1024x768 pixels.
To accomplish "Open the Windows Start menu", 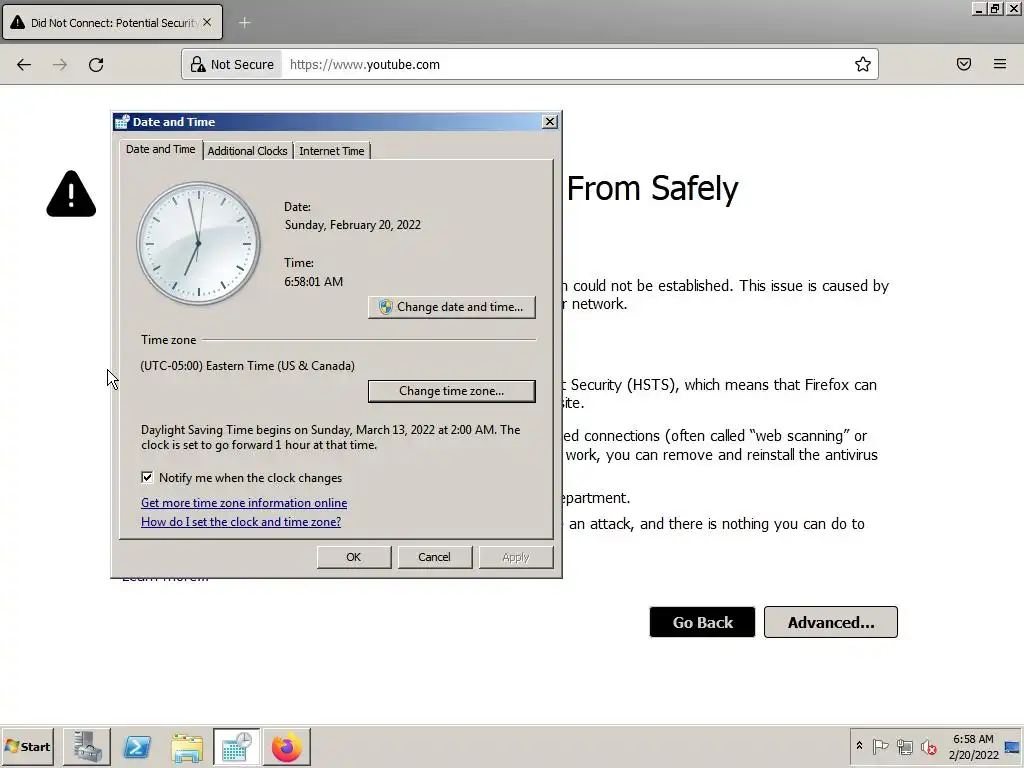I will pyautogui.click(x=27, y=746).
